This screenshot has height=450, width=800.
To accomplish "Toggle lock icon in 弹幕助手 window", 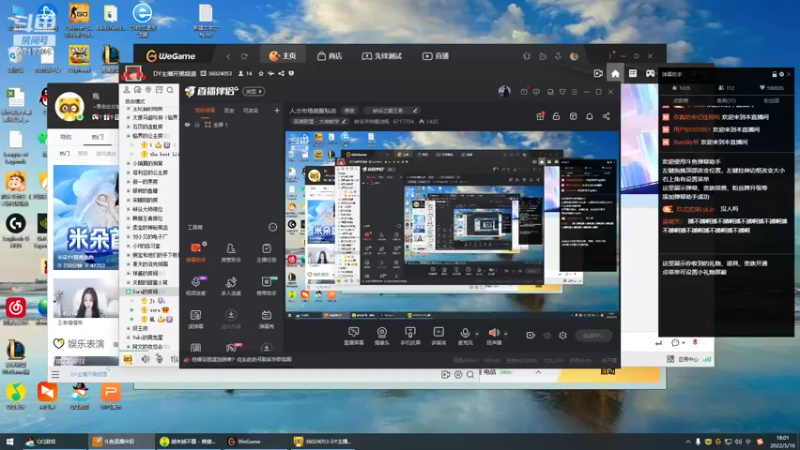I will click(774, 74).
